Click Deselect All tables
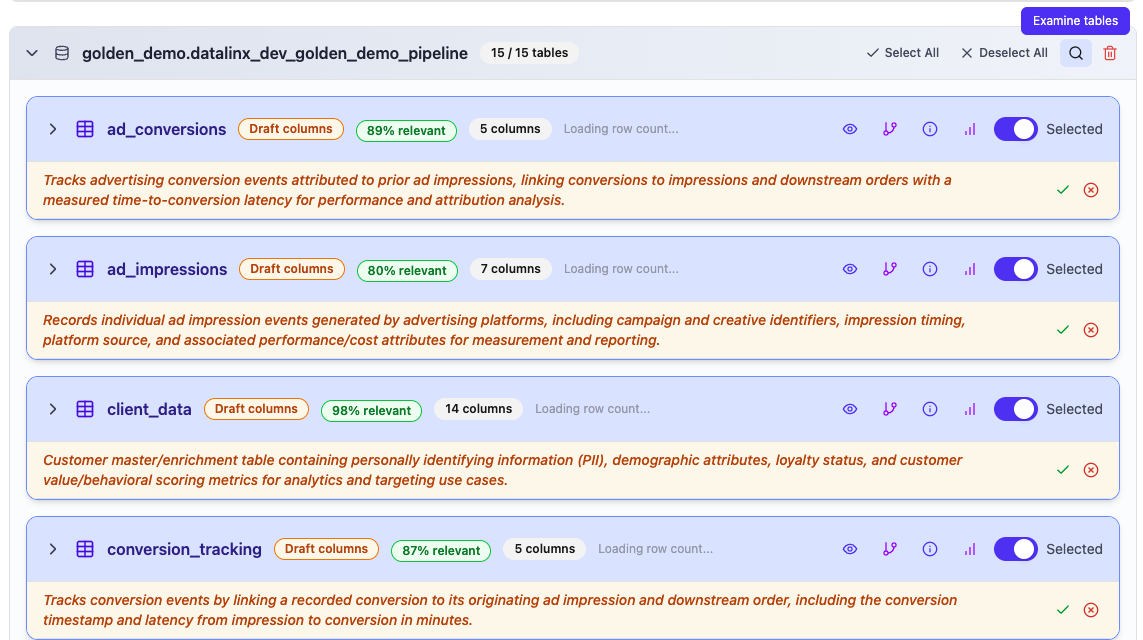Screen dimensions: 1143x640 tap(1004, 53)
